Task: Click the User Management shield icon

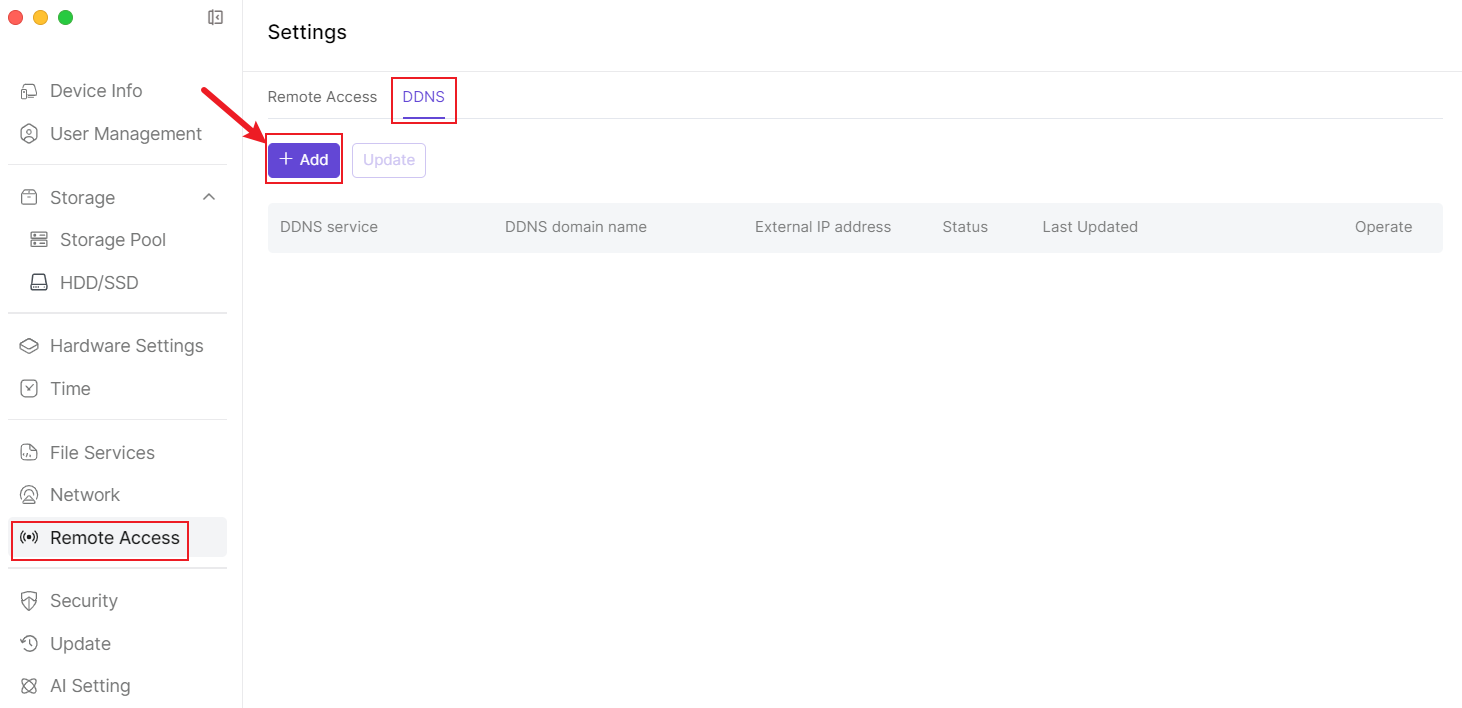Action: tap(30, 134)
